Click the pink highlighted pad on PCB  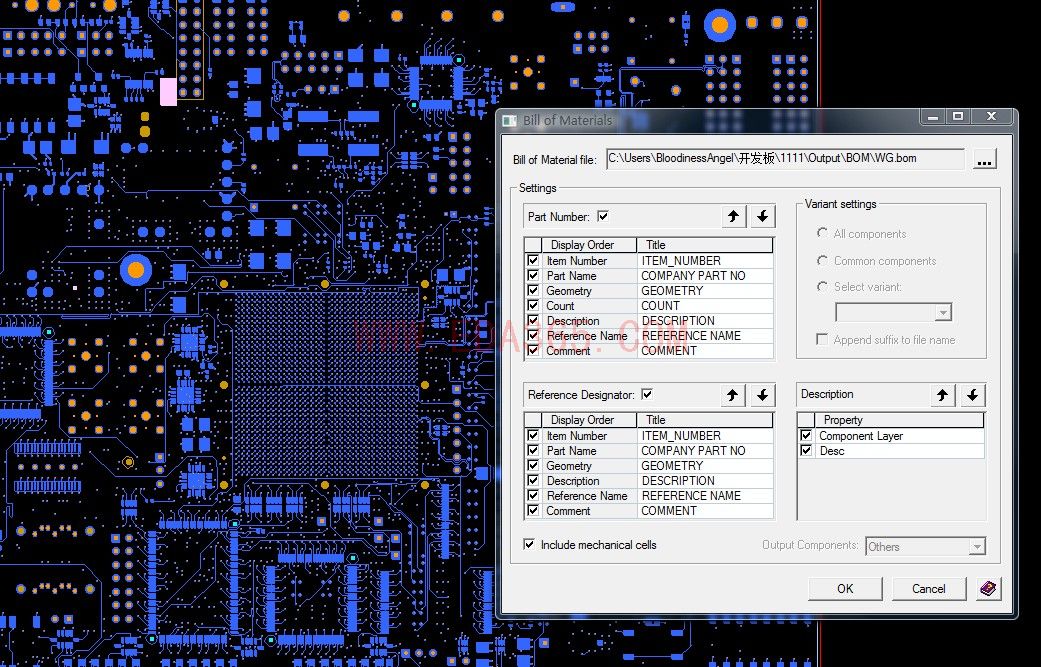(168, 92)
